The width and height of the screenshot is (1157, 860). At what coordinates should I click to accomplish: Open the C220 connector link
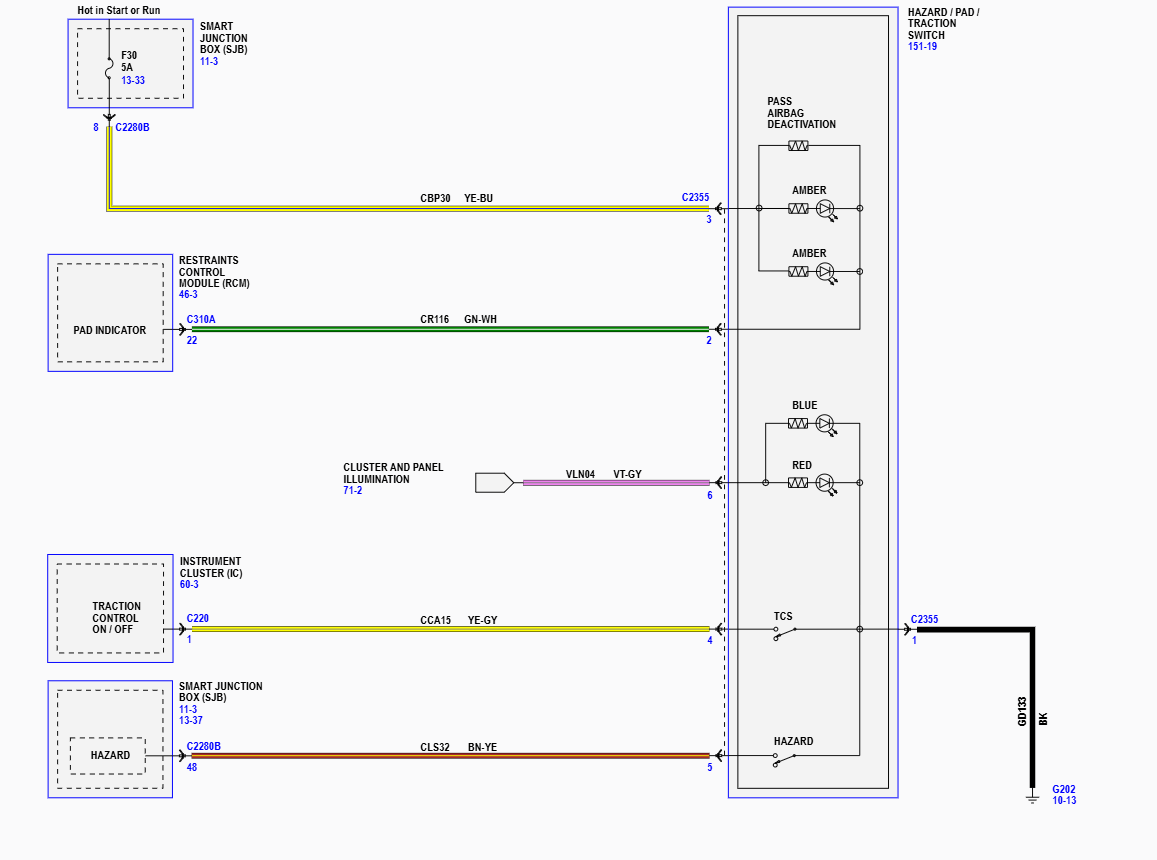point(197,619)
